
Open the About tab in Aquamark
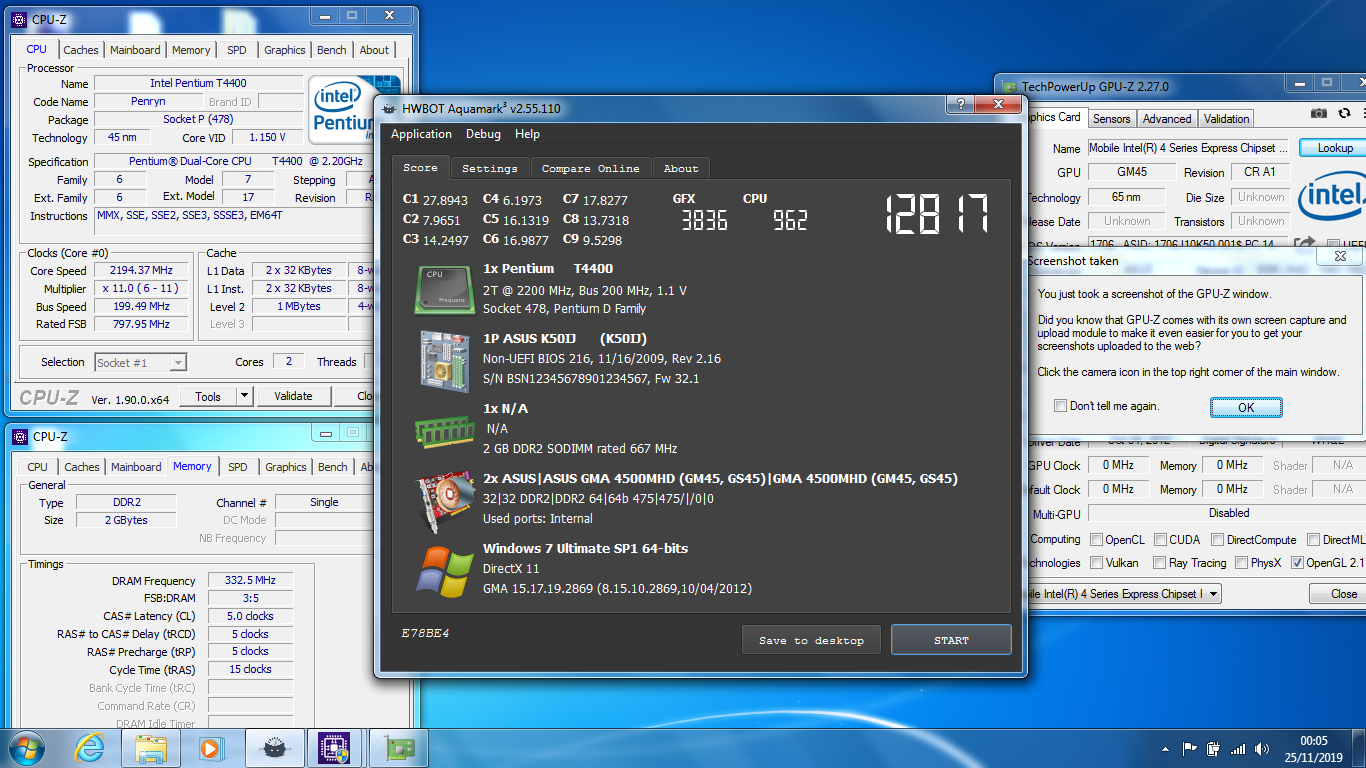click(x=681, y=168)
